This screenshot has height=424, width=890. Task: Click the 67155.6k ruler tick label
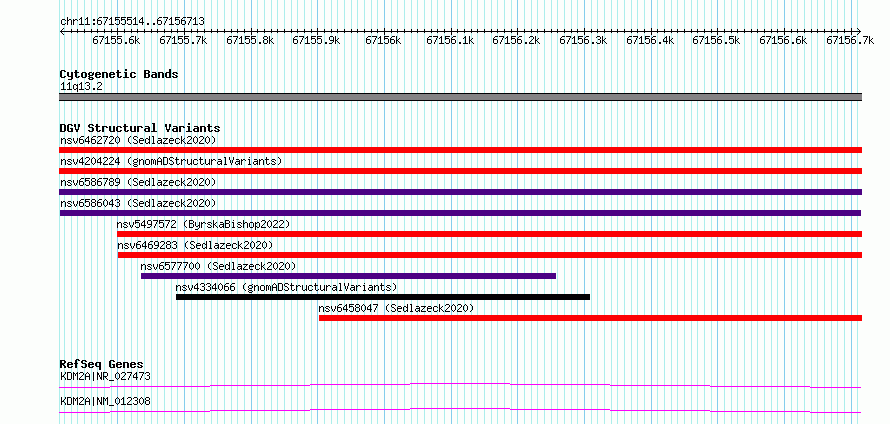tap(116, 40)
